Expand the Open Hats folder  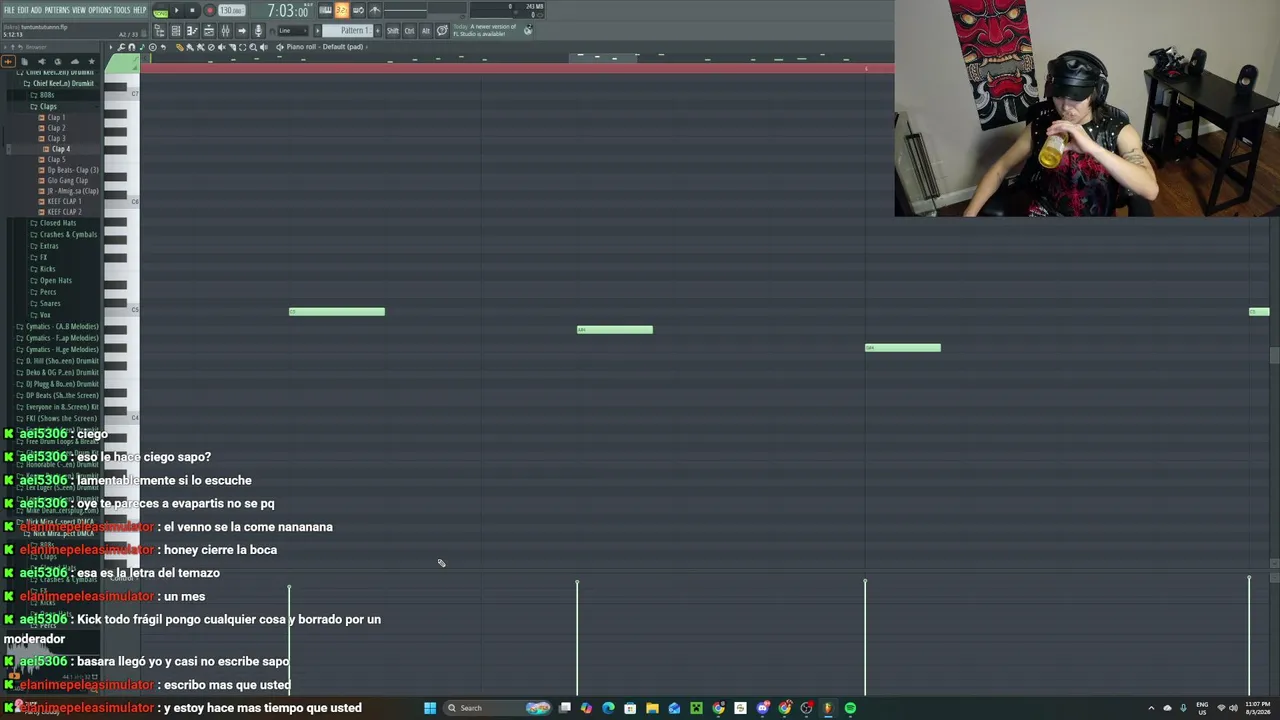[55, 280]
